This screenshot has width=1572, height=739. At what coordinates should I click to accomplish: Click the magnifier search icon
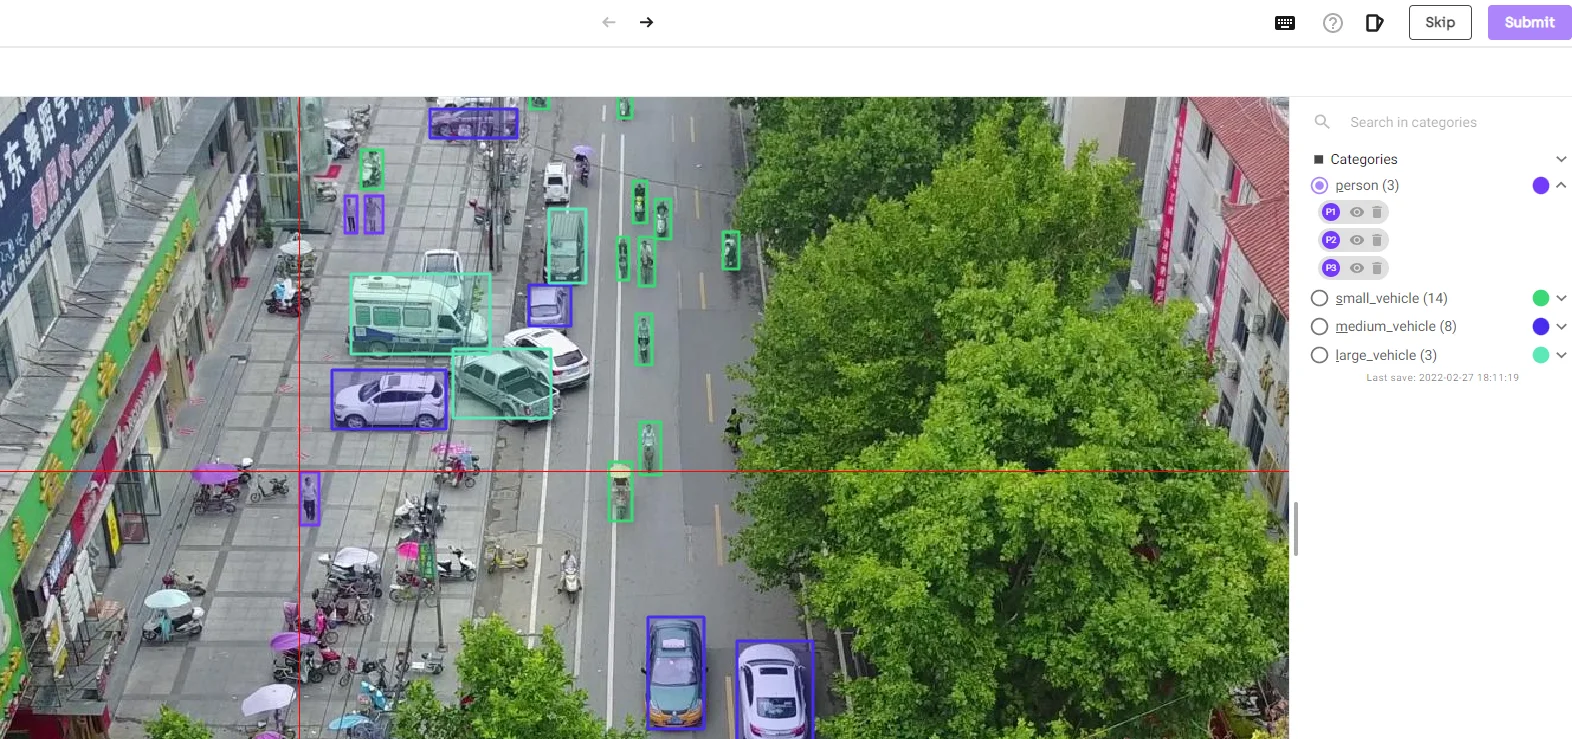(1322, 122)
